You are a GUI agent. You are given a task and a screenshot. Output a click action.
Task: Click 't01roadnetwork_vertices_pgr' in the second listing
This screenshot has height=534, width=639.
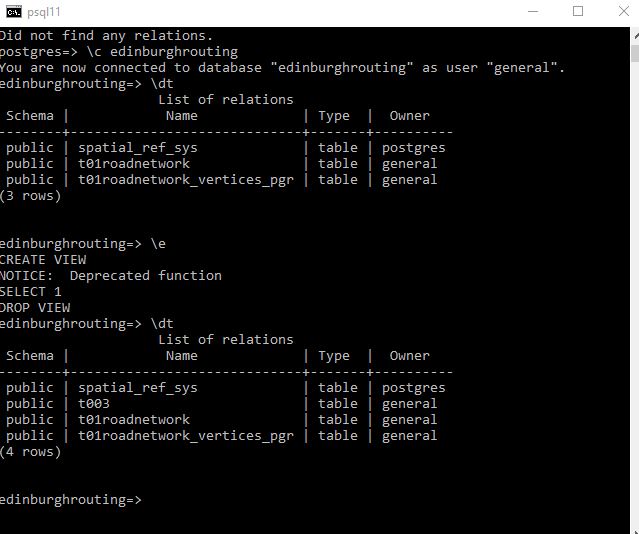pos(186,436)
